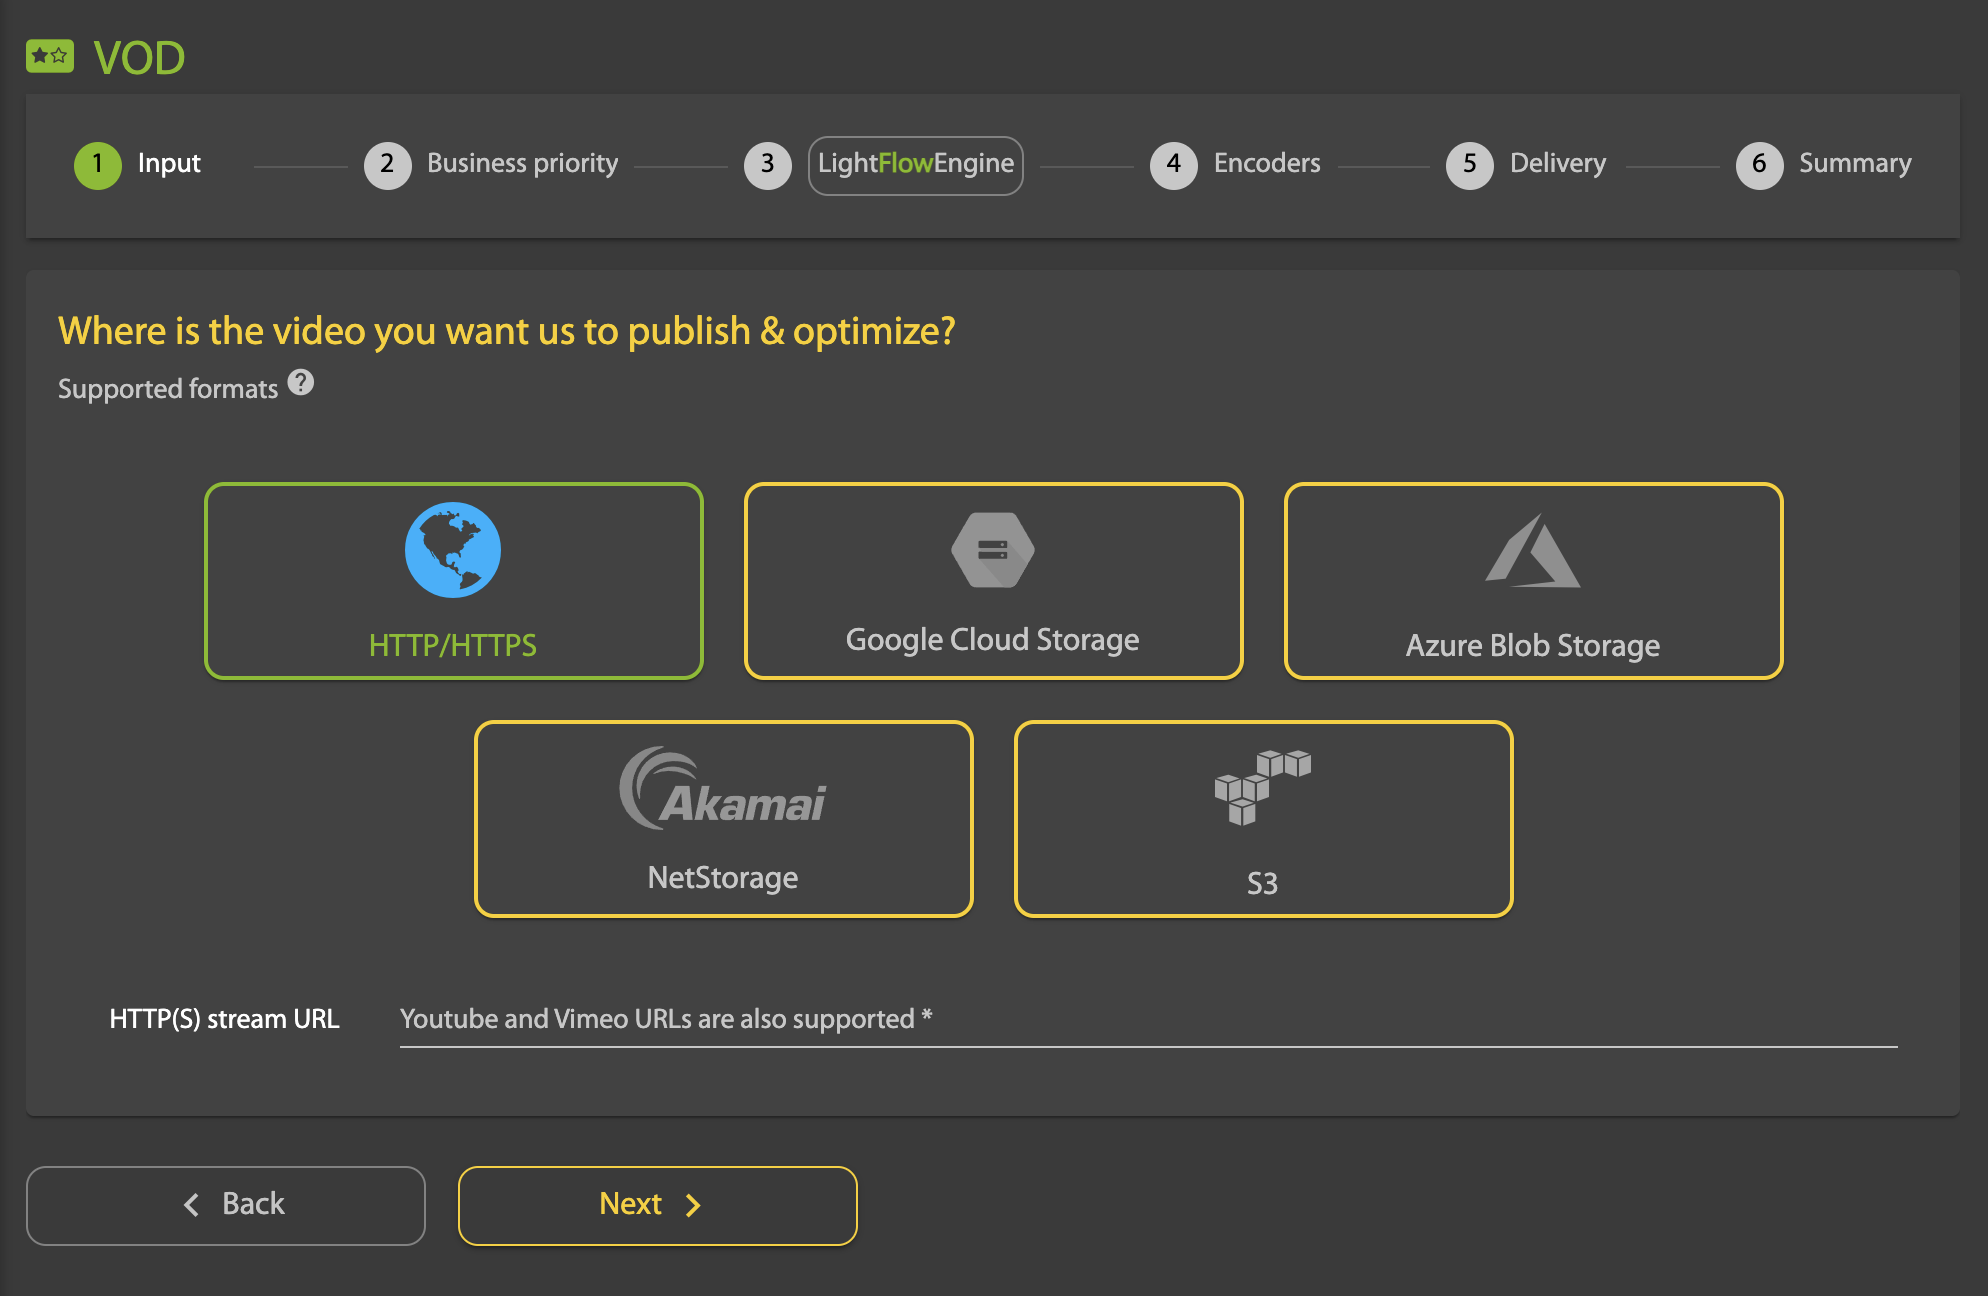This screenshot has width=1988, height=1296.
Task: Click the HTTP/HTTPS globe icon
Action: click(x=453, y=550)
